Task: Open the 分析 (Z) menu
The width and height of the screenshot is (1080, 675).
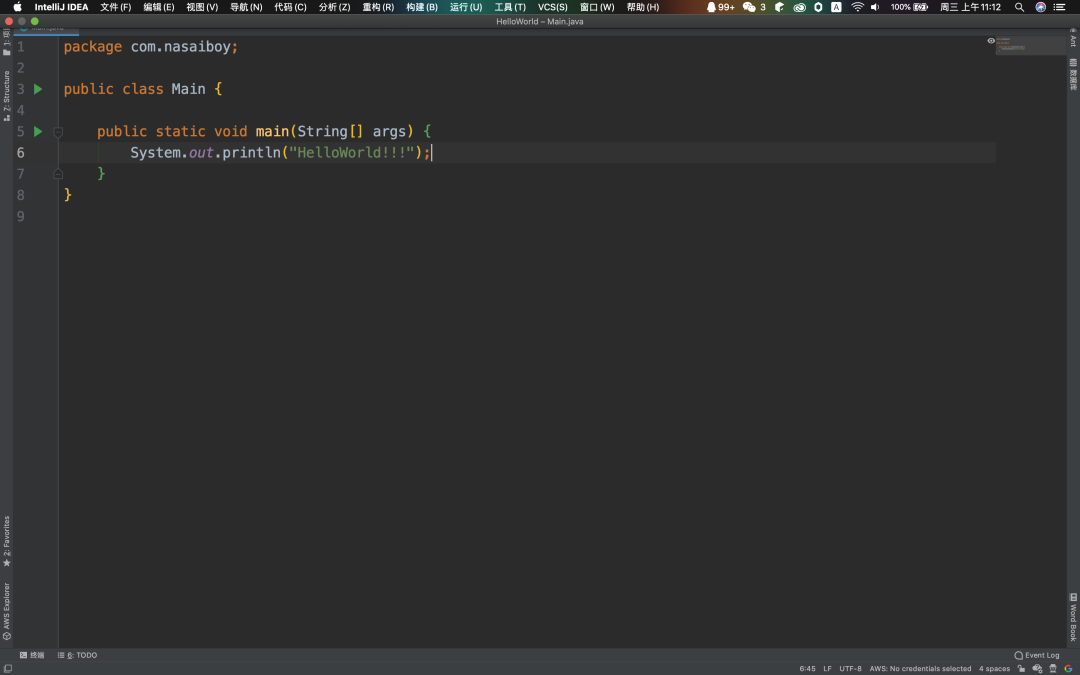Action: [334, 7]
